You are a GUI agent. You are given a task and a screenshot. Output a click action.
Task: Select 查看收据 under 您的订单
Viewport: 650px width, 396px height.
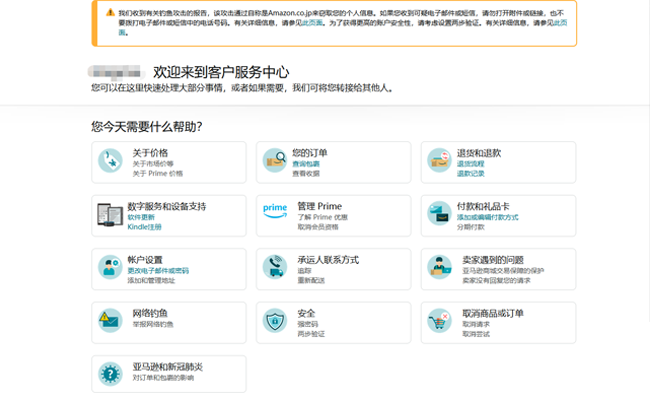click(306, 174)
